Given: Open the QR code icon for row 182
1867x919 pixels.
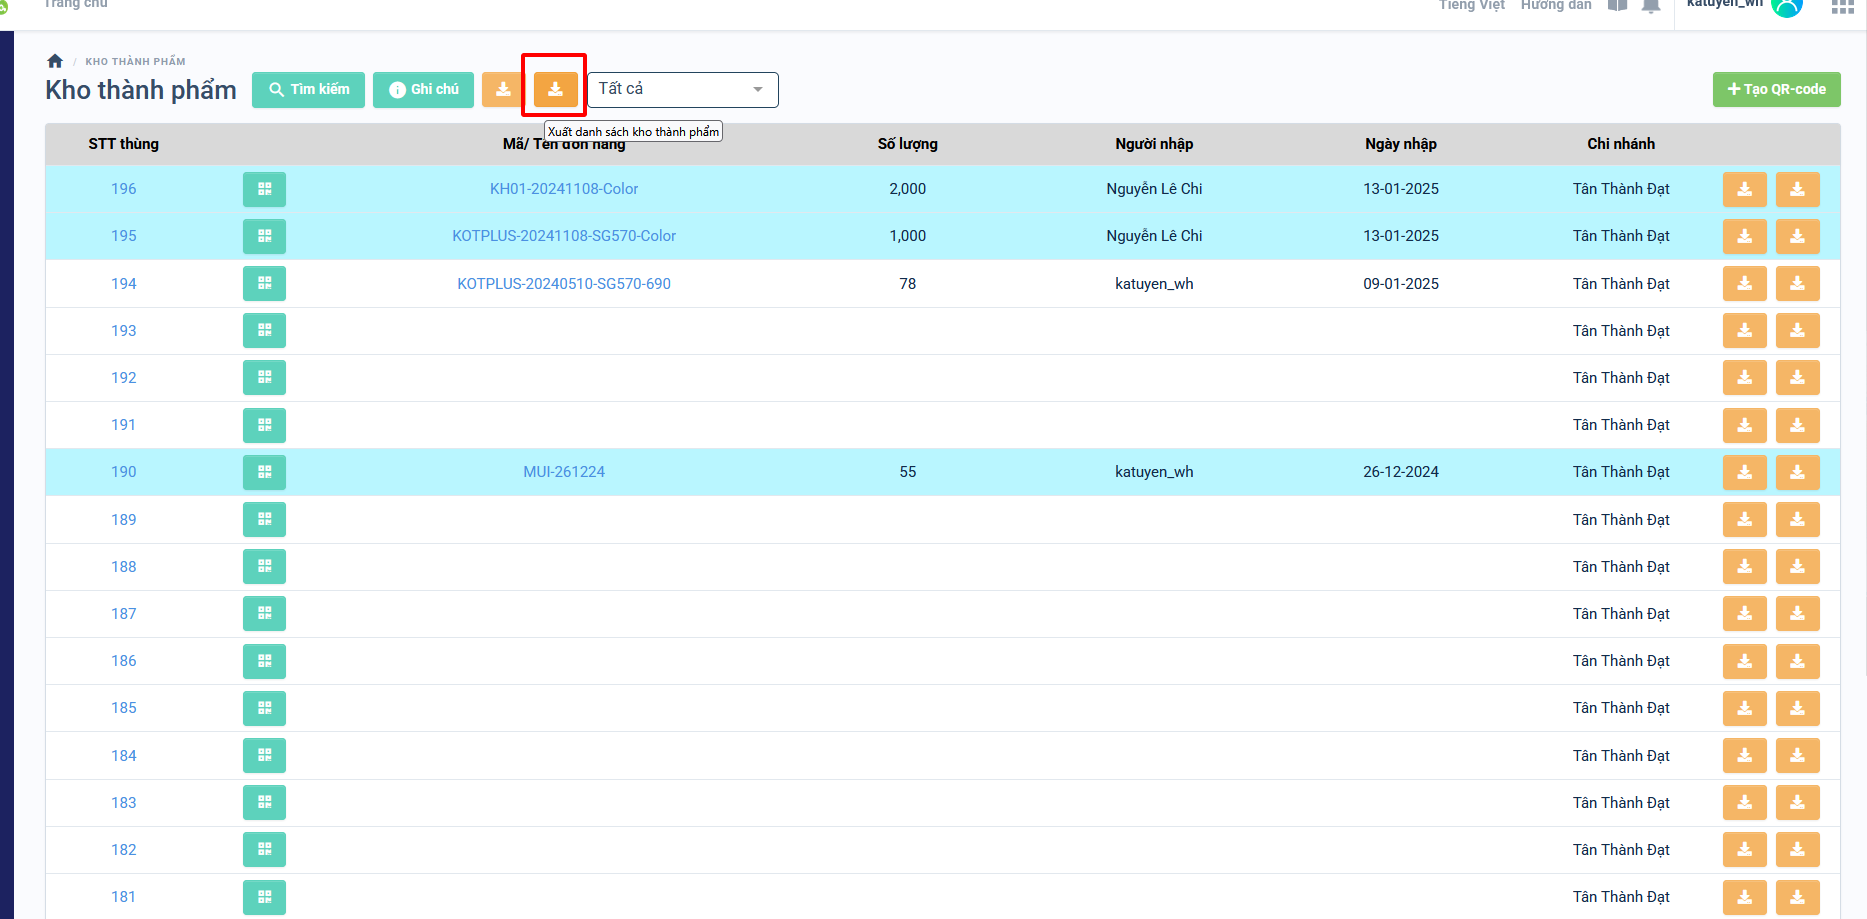Looking at the screenshot, I should [x=264, y=850].
